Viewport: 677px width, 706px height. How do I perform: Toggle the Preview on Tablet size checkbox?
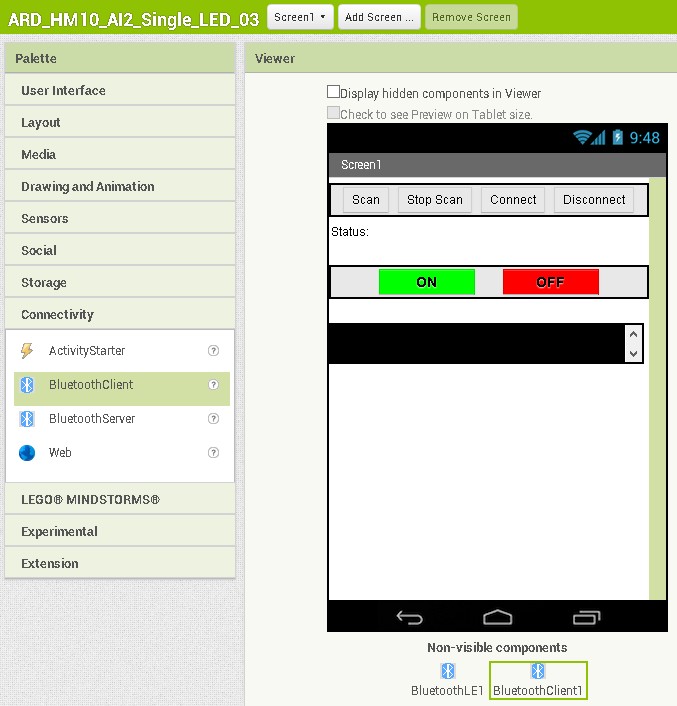point(334,114)
